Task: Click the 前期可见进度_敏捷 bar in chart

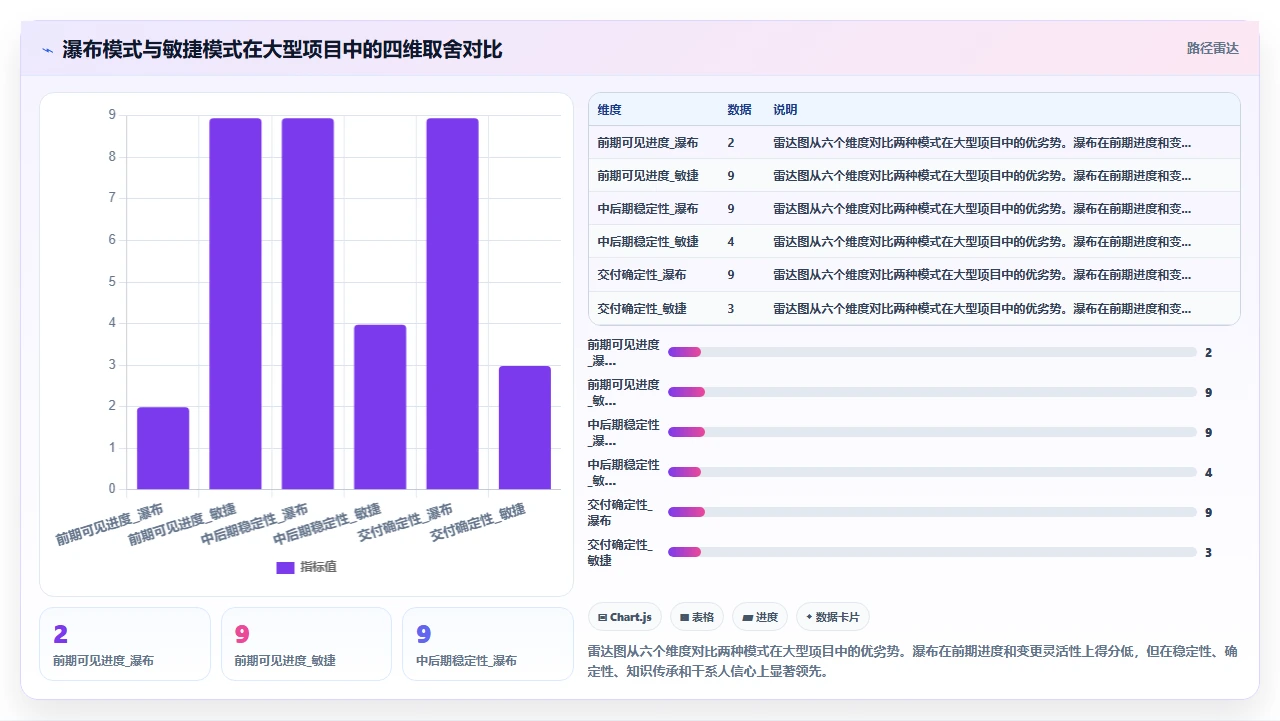Action: 235,303
